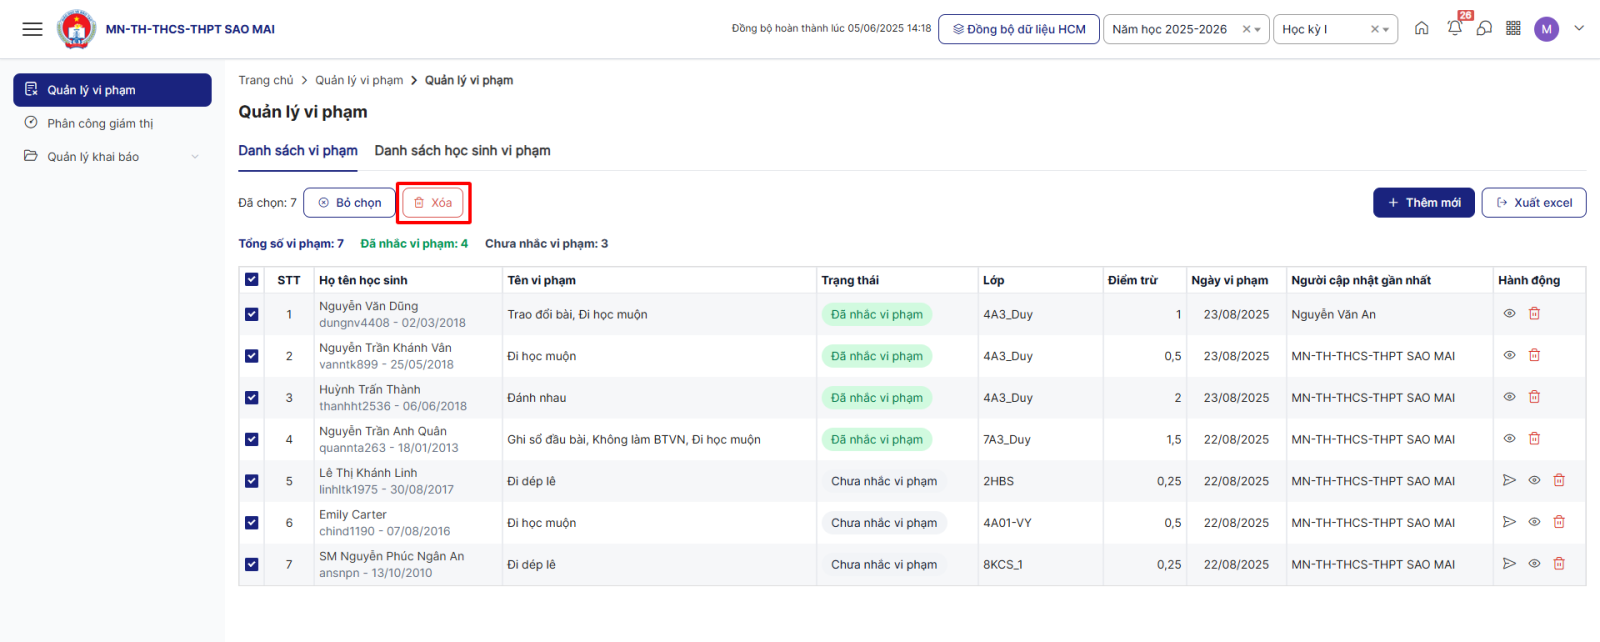Deselect row 5 checkbox

(x=251, y=481)
